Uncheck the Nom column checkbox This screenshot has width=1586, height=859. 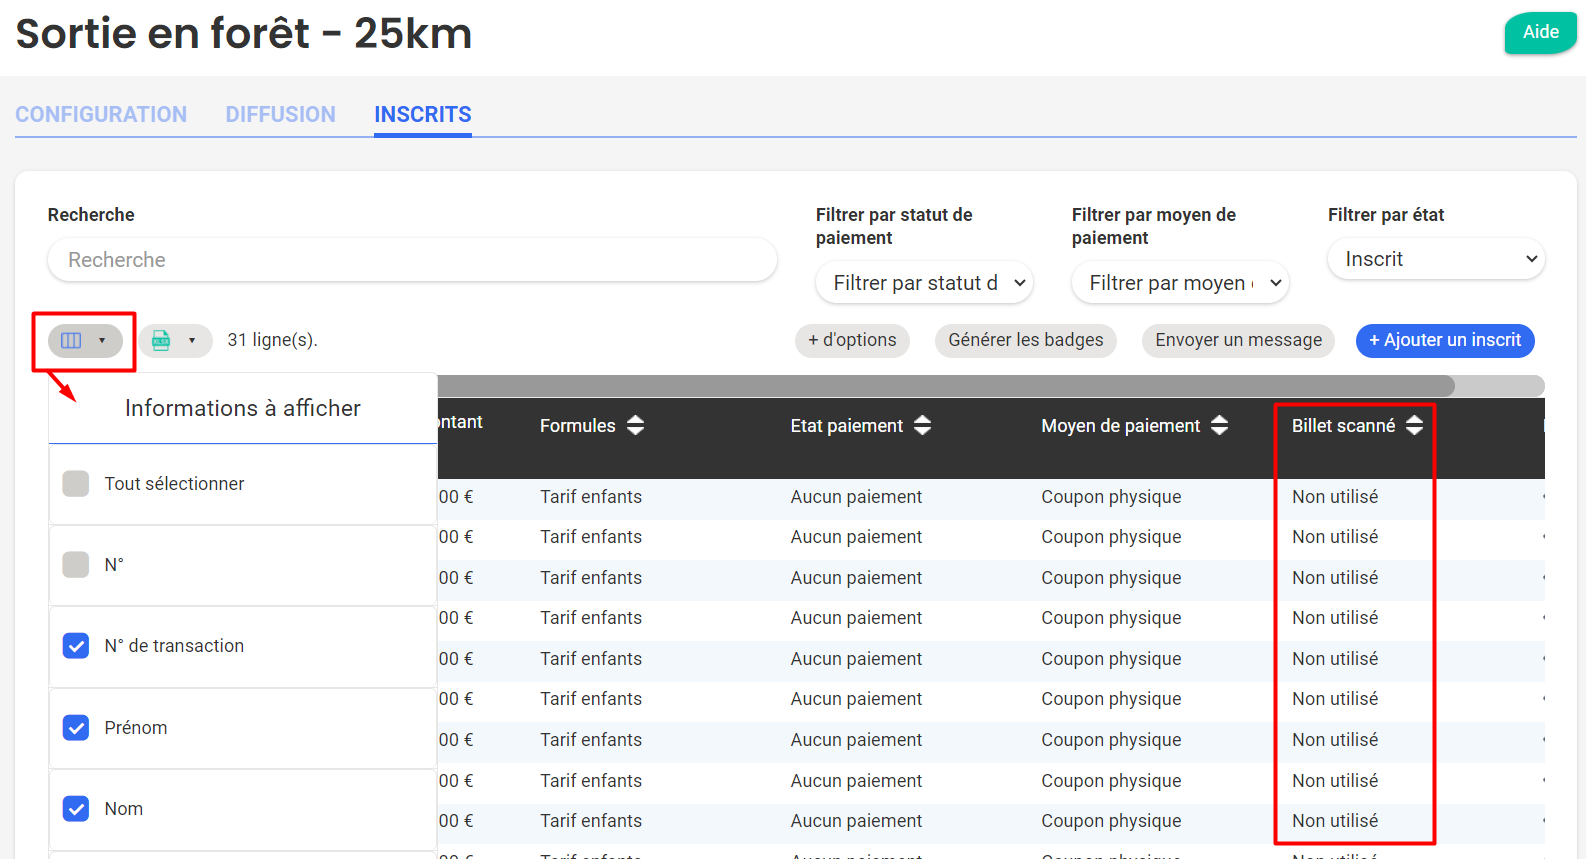click(x=76, y=809)
